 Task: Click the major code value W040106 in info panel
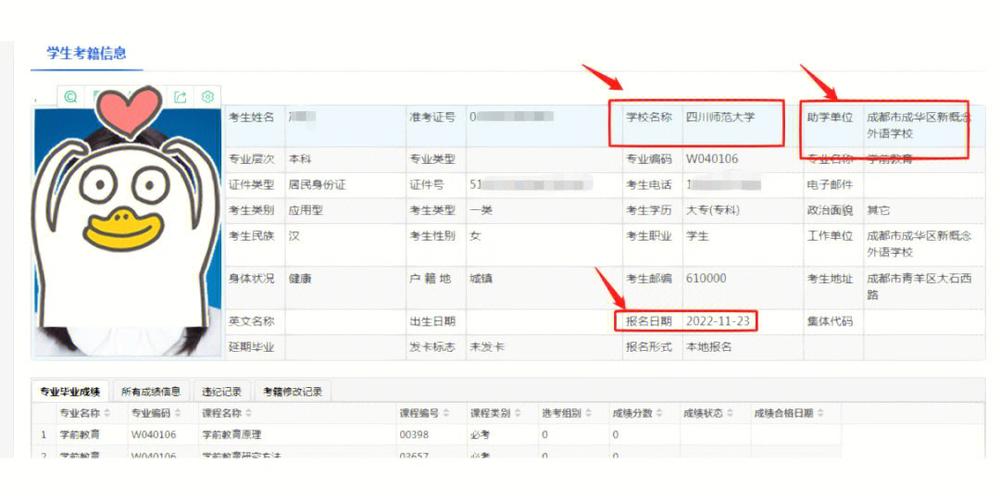tap(712, 159)
